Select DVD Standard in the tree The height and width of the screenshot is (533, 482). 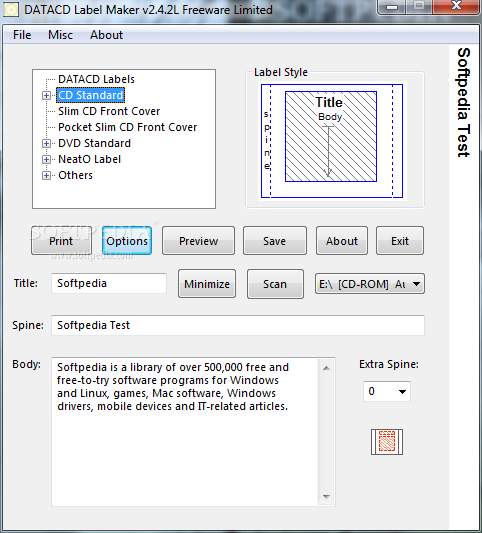click(x=94, y=143)
